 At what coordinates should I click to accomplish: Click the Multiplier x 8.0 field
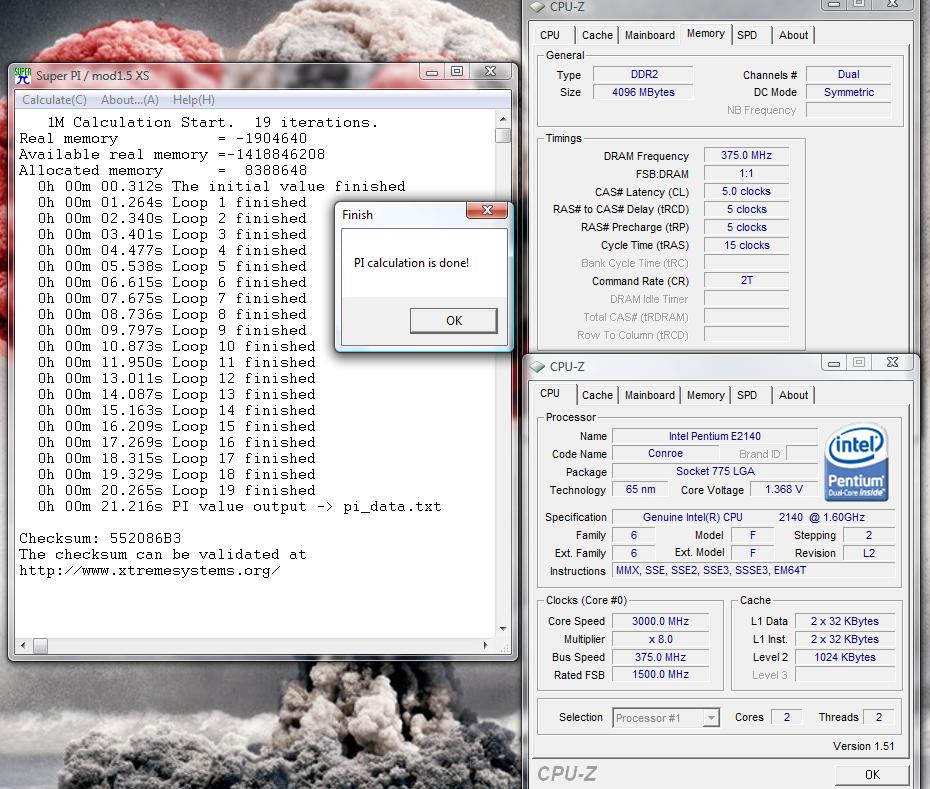tap(660, 639)
